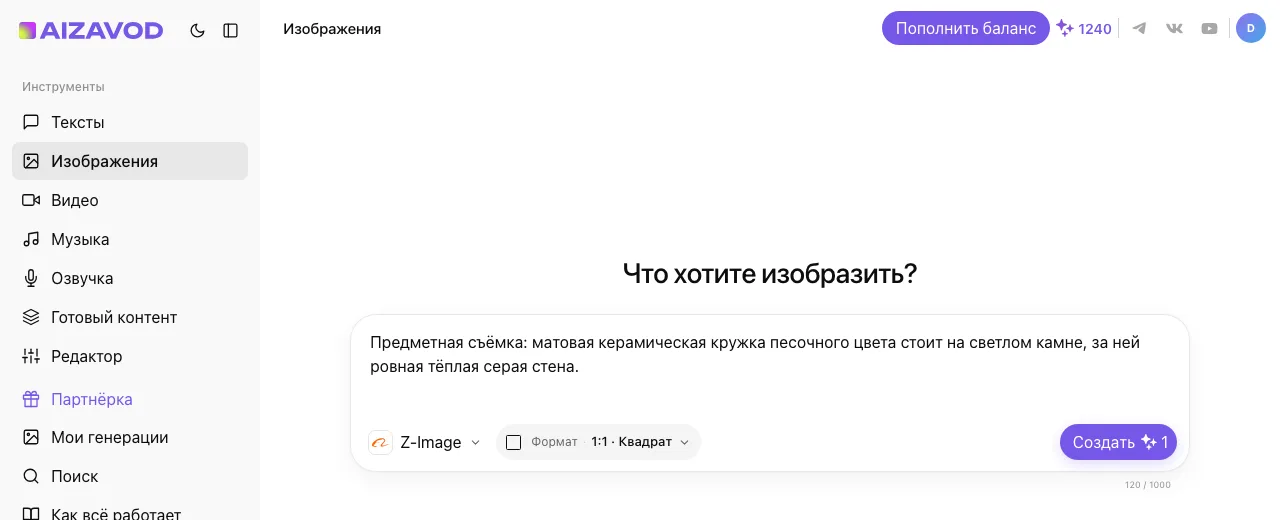The image size is (1280, 520).
Task: Open the user profile avatar D
Action: click(x=1251, y=28)
